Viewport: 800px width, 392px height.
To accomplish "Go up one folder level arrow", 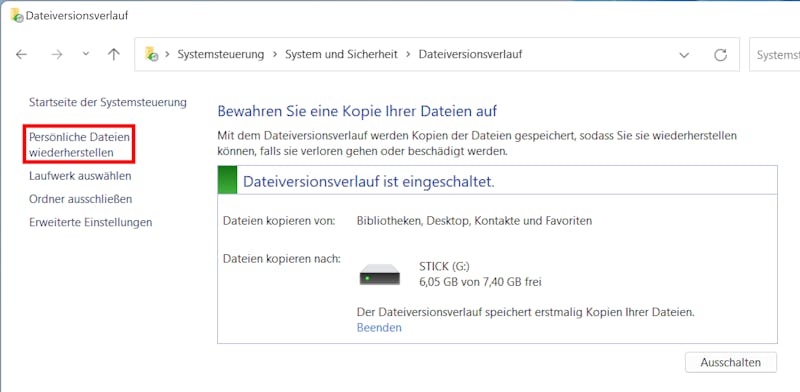I will pos(114,54).
